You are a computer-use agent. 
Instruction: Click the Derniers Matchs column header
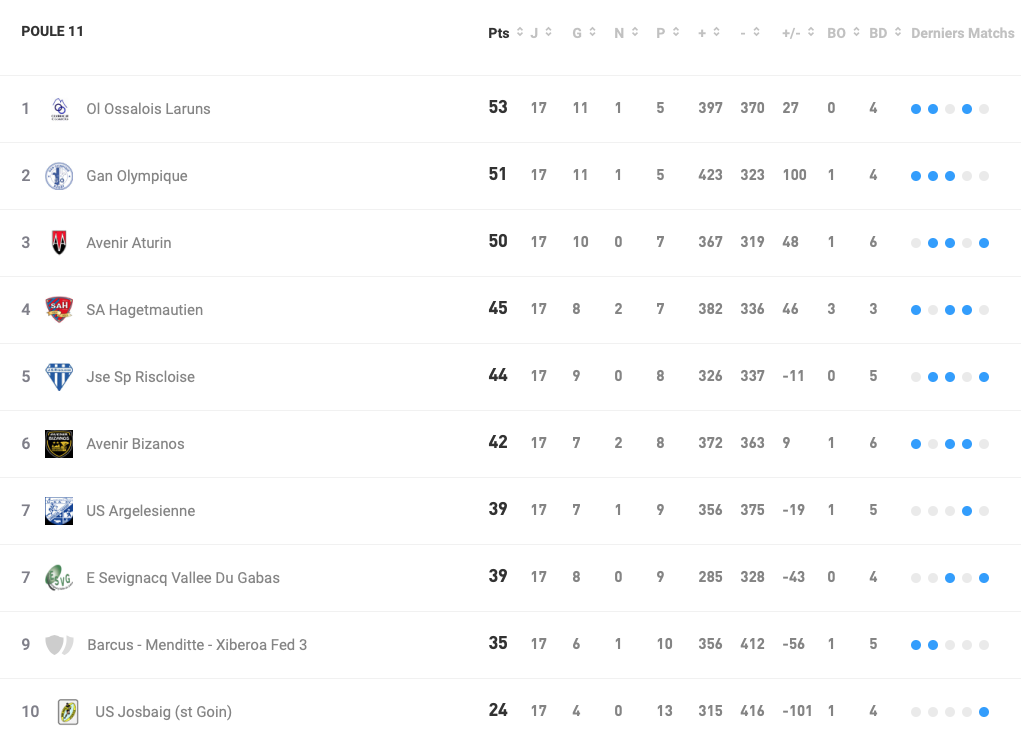click(x=962, y=33)
